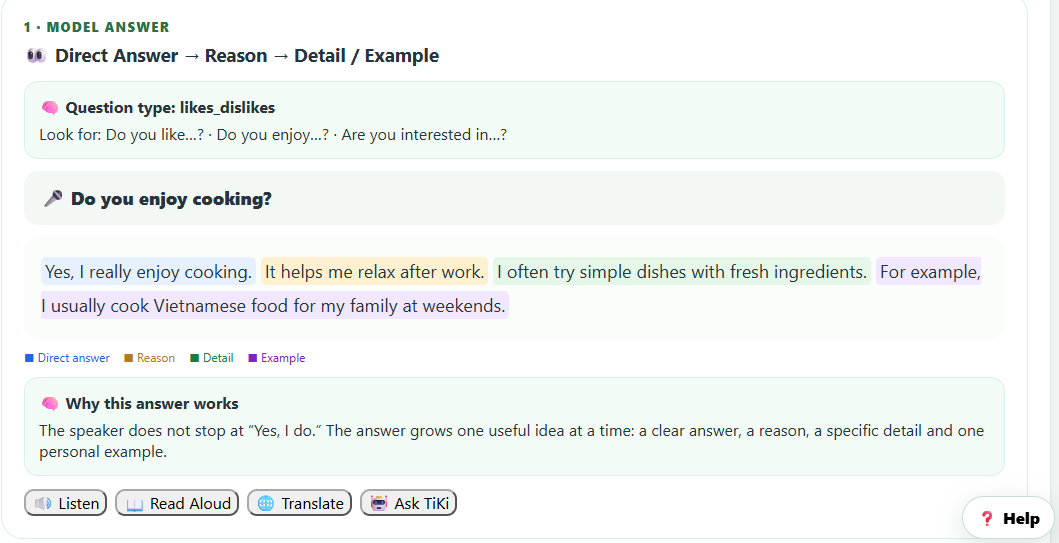Select the green sentence about fresh ingredients
Image resolution: width=1059 pixels, height=543 pixels.
682,272
